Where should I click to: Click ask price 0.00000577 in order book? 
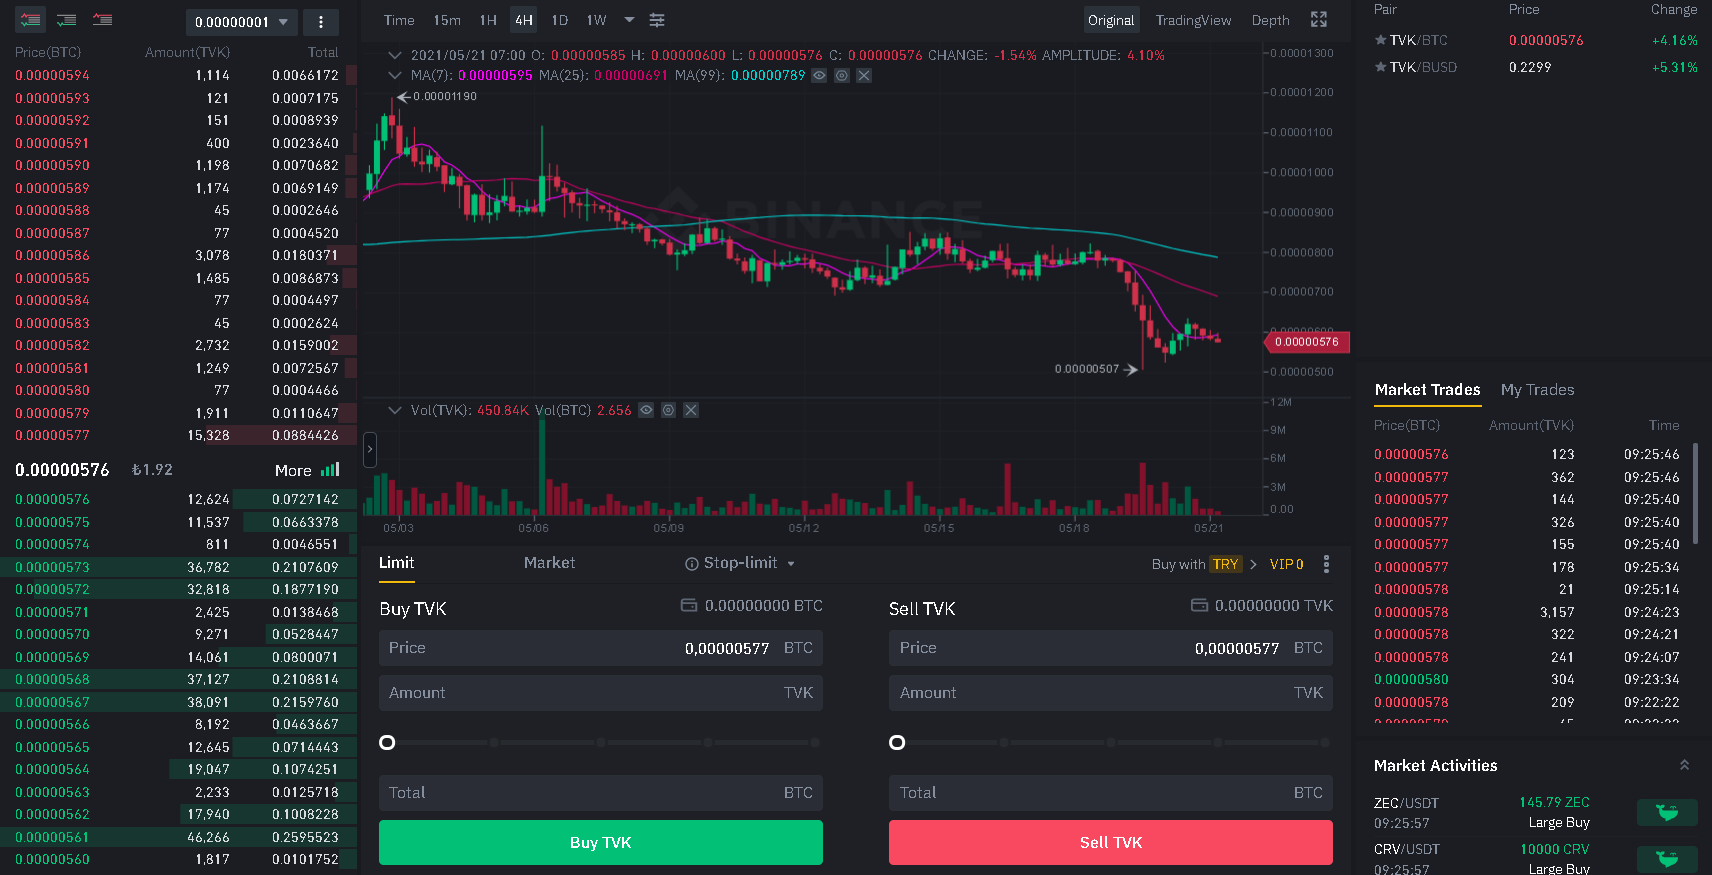[52, 435]
